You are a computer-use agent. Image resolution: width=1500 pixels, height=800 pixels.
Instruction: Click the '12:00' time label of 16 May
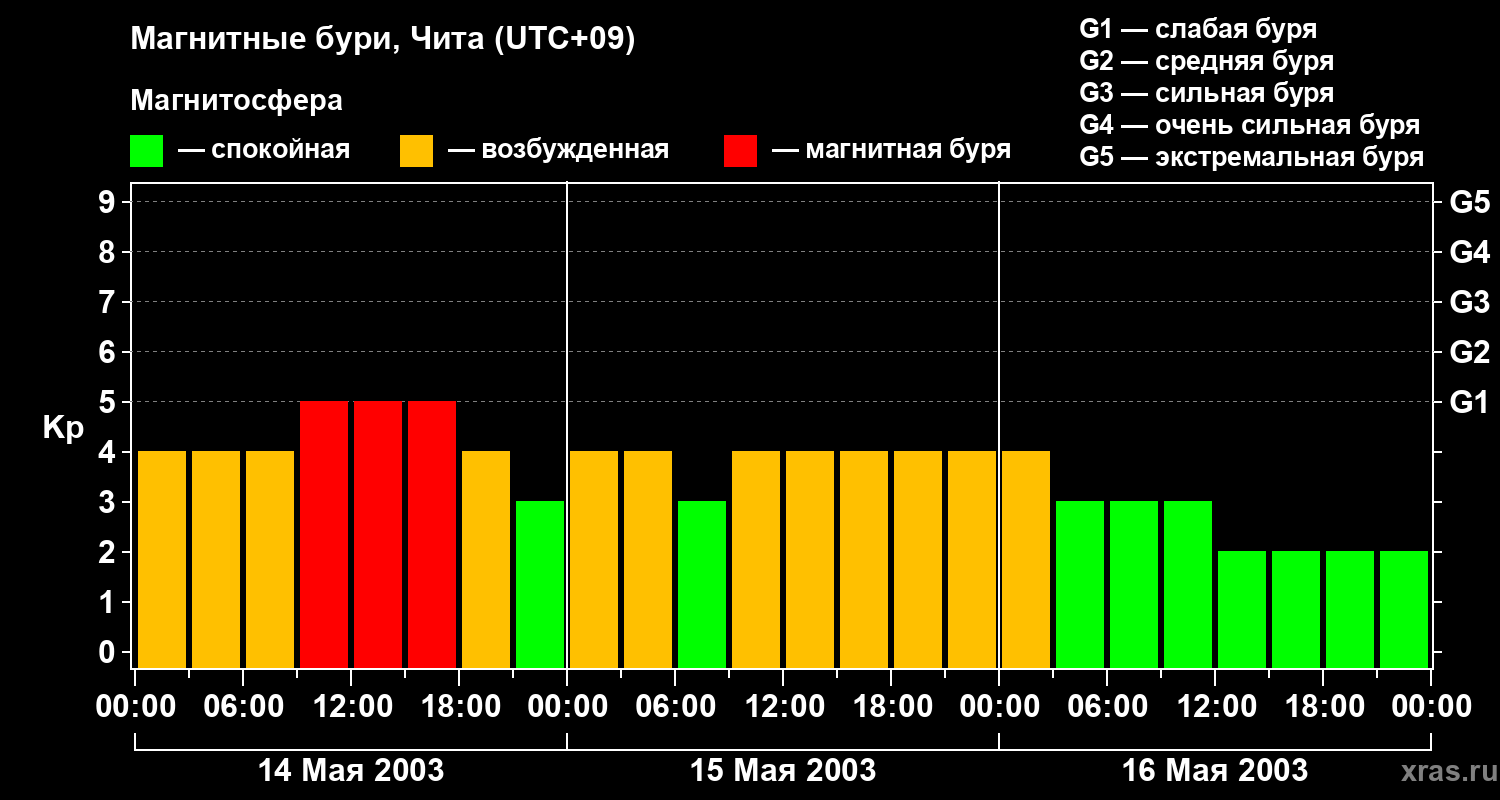[1215, 707]
